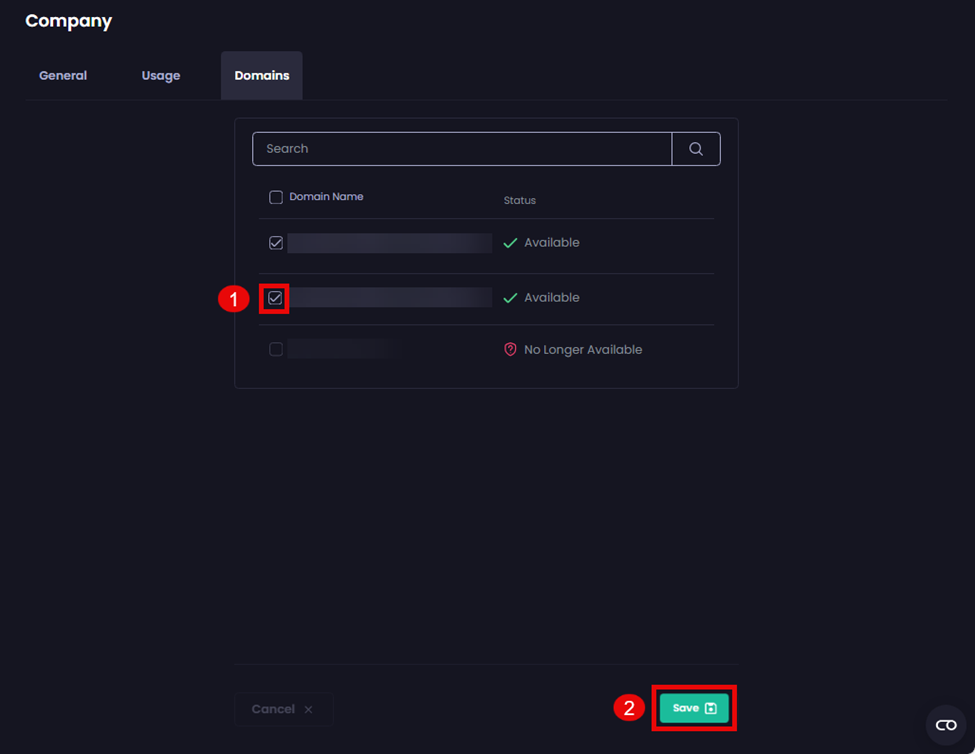Click the Status column header
Screen dimensions: 975x754
pos(519,200)
